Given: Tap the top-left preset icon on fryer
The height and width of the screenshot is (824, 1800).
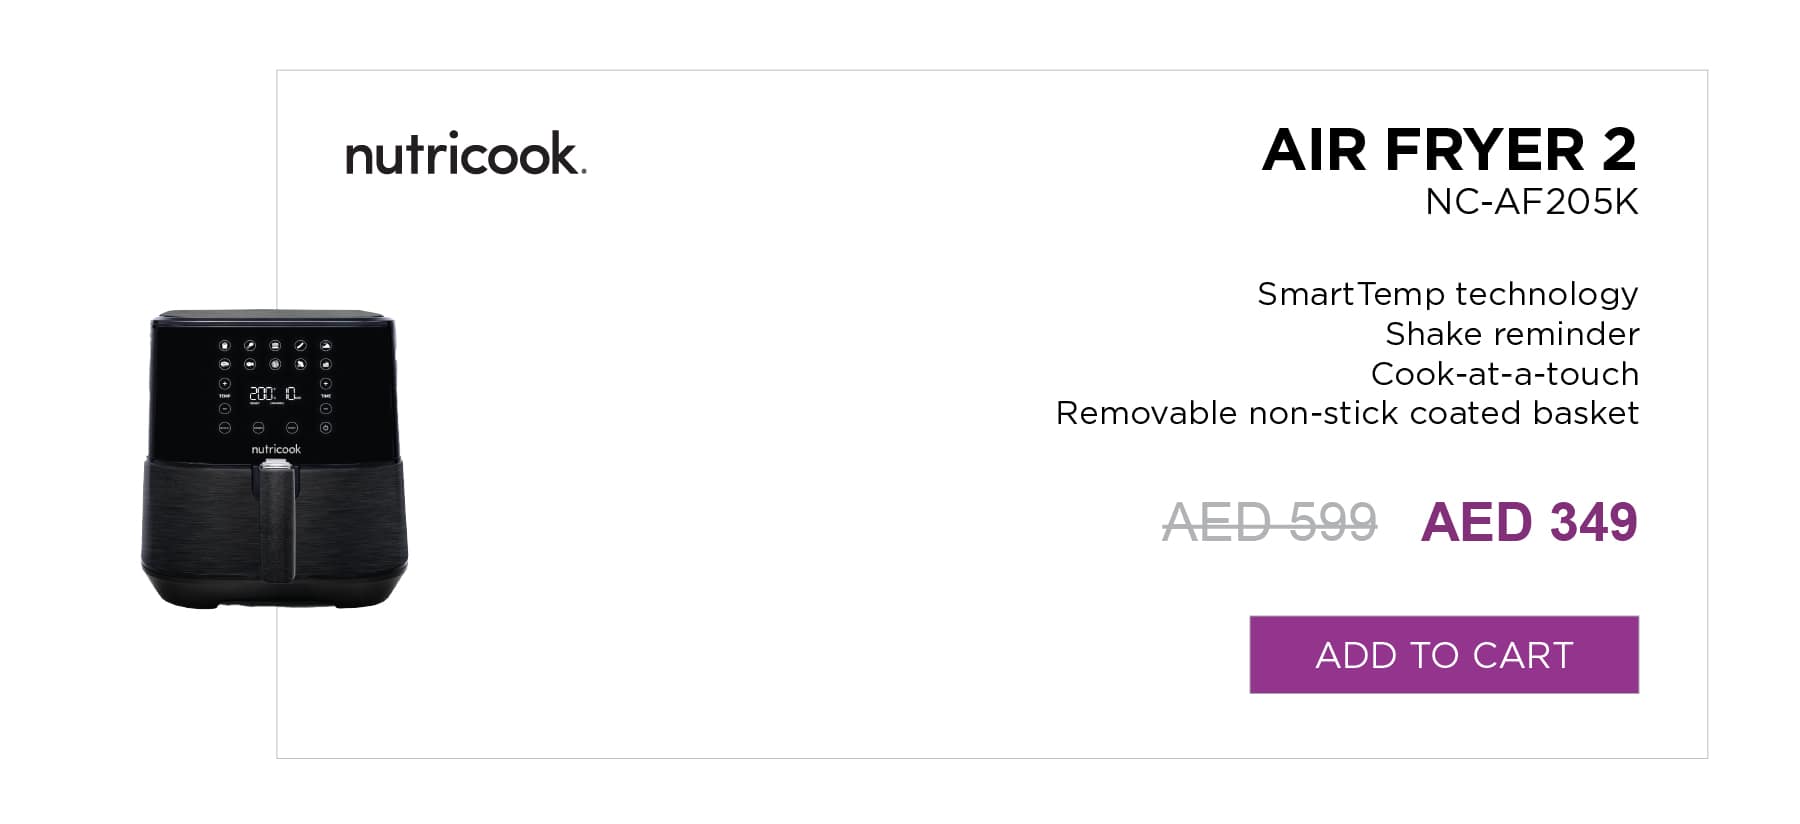Looking at the screenshot, I should coord(225,345).
